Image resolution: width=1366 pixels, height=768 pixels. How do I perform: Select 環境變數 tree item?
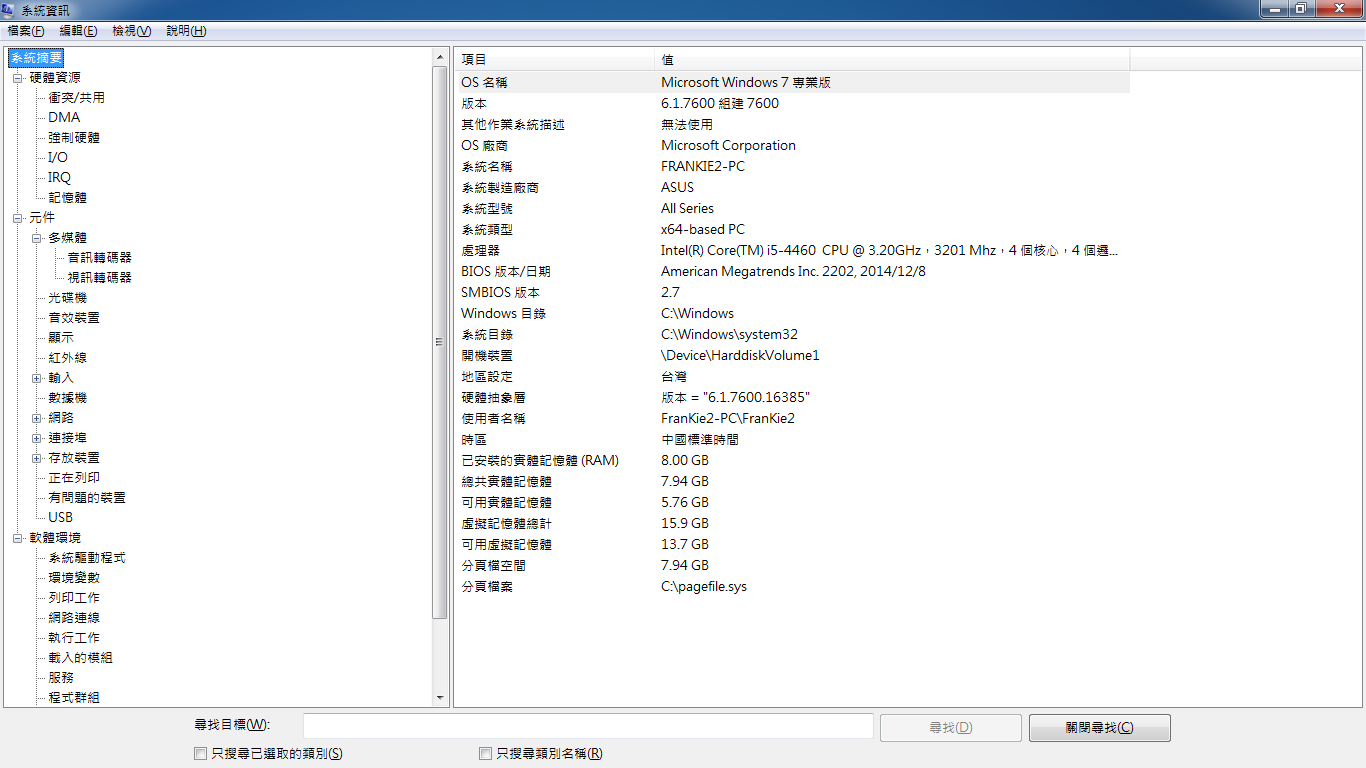pos(74,578)
